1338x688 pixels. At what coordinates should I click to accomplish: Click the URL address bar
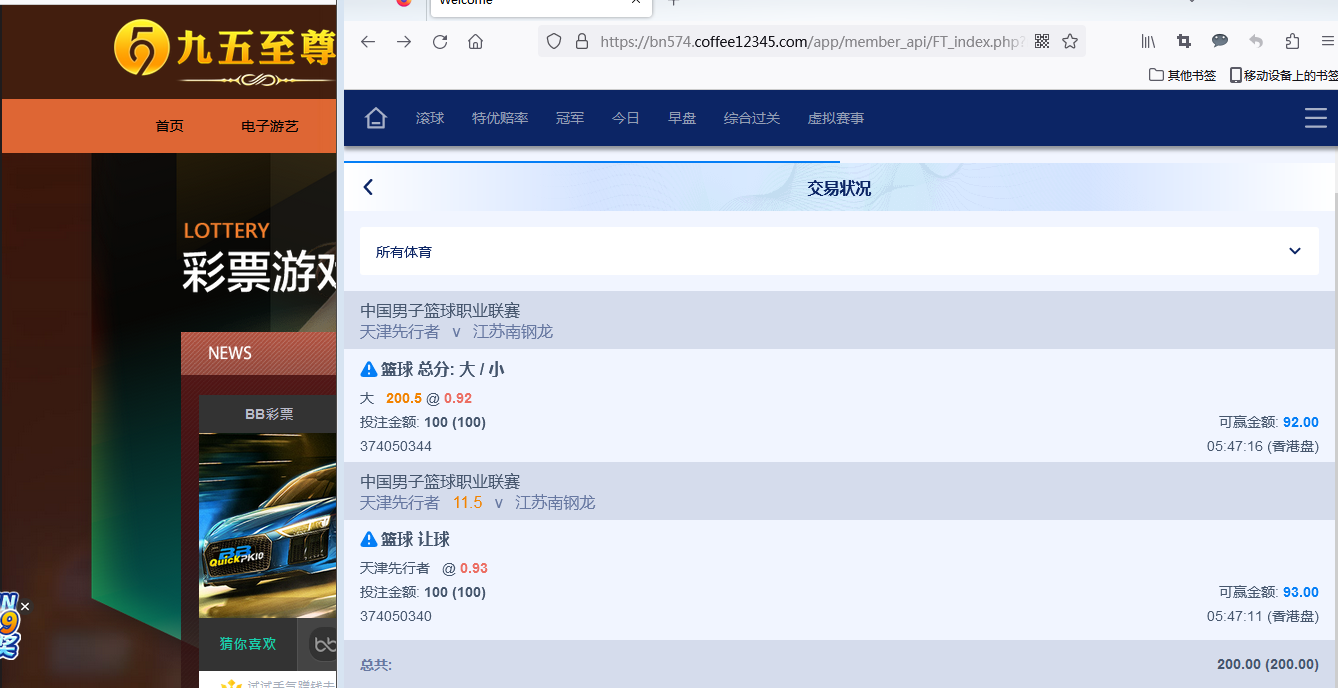coord(810,41)
